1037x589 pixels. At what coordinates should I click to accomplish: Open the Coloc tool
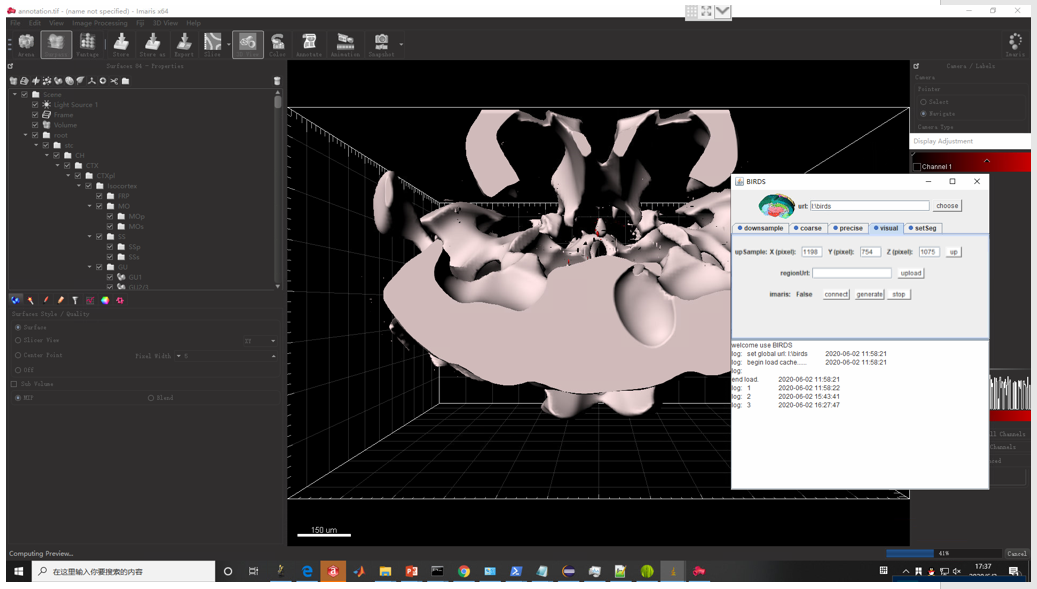pyautogui.click(x=277, y=43)
